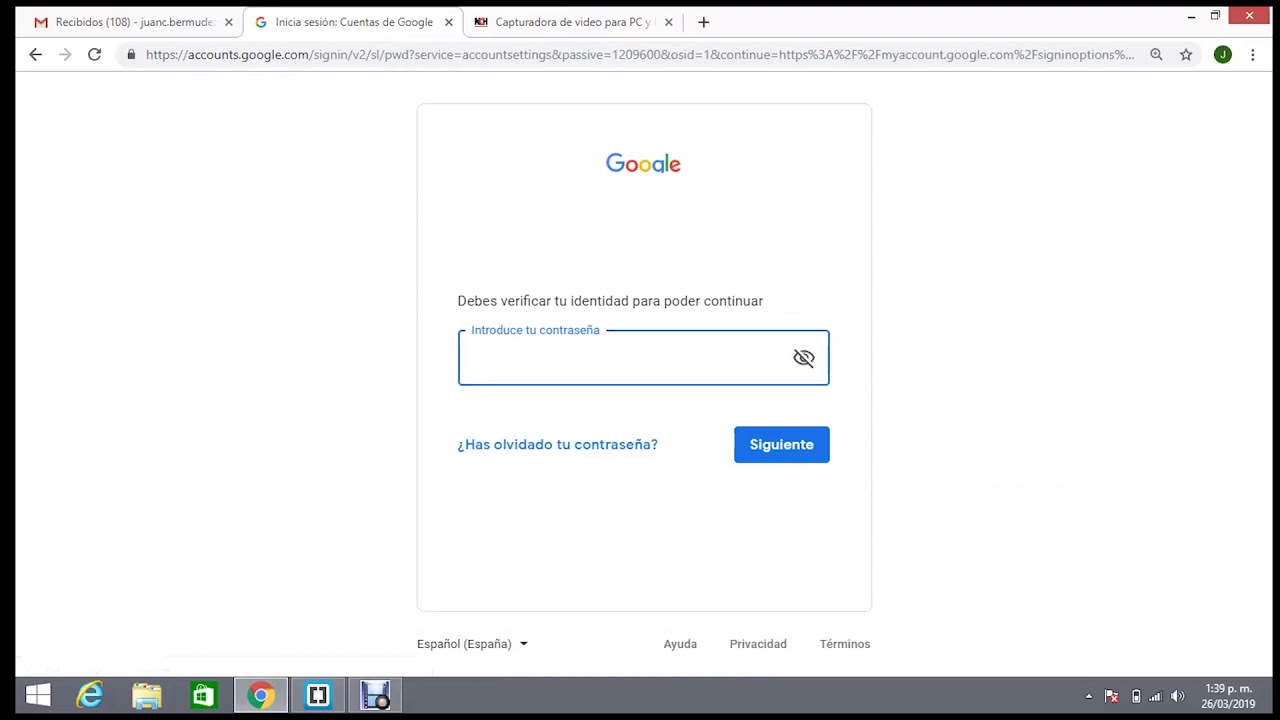This screenshot has width=1280, height=720.
Task: Open Internet Explorer from the taskbar
Action: (x=90, y=695)
